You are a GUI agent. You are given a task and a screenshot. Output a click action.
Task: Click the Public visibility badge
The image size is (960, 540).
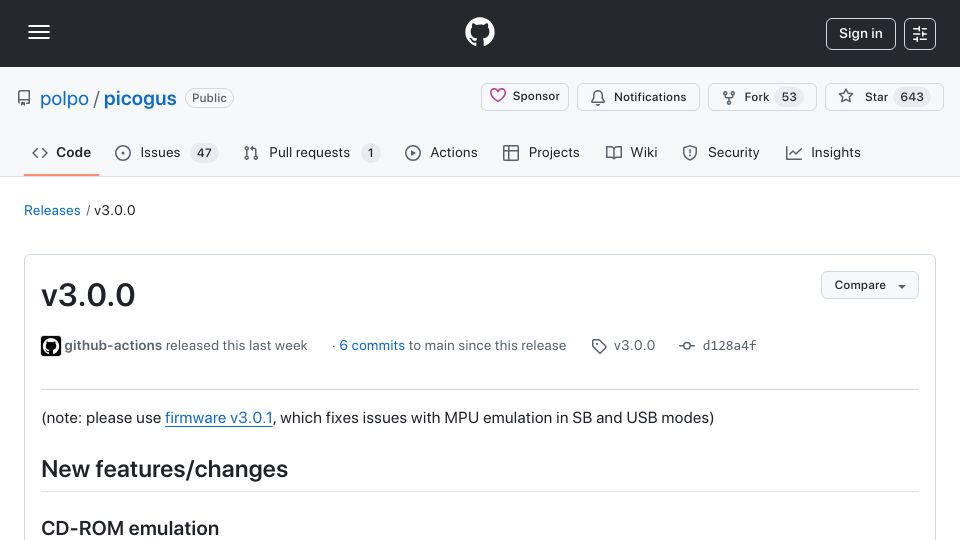(x=209, y=98)
